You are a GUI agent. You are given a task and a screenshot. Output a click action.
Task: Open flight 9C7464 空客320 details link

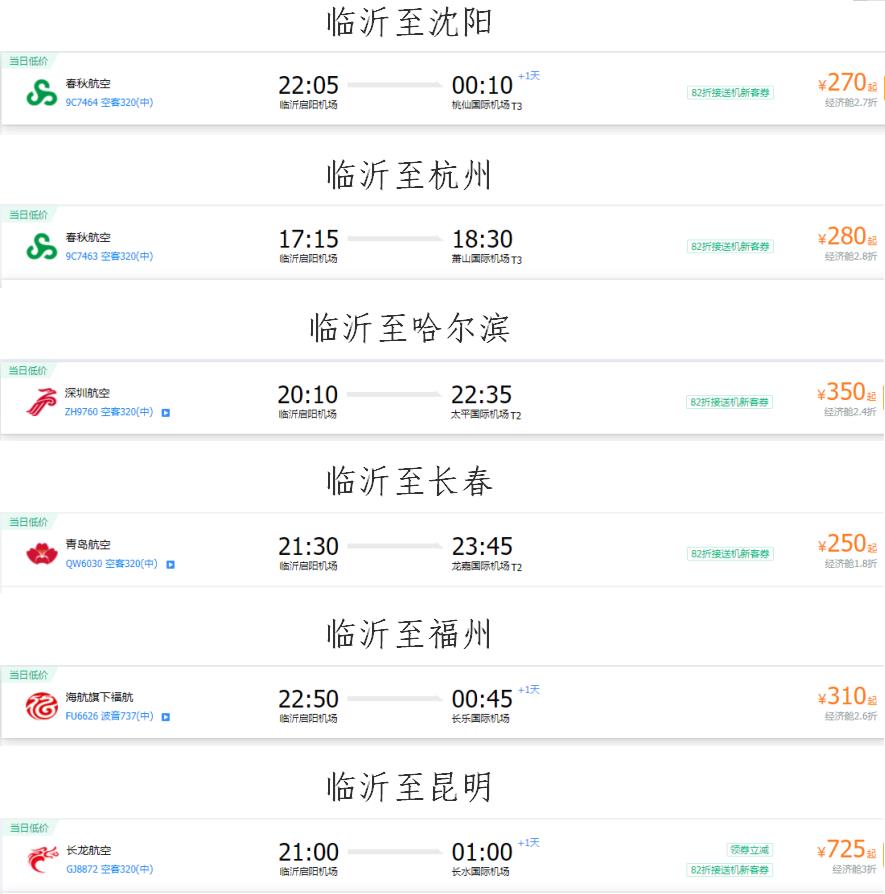click(109, 103)
